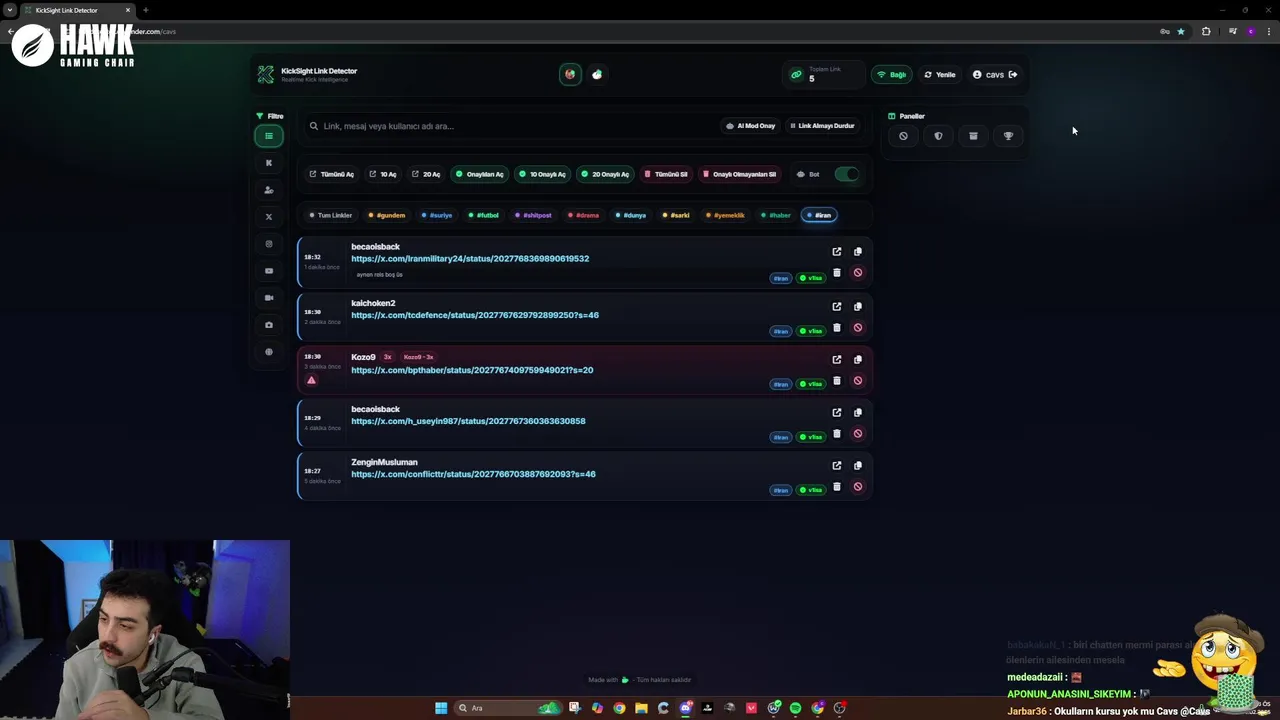
Task: Open the archive panel under Paneller
Action: coord(973,136)
